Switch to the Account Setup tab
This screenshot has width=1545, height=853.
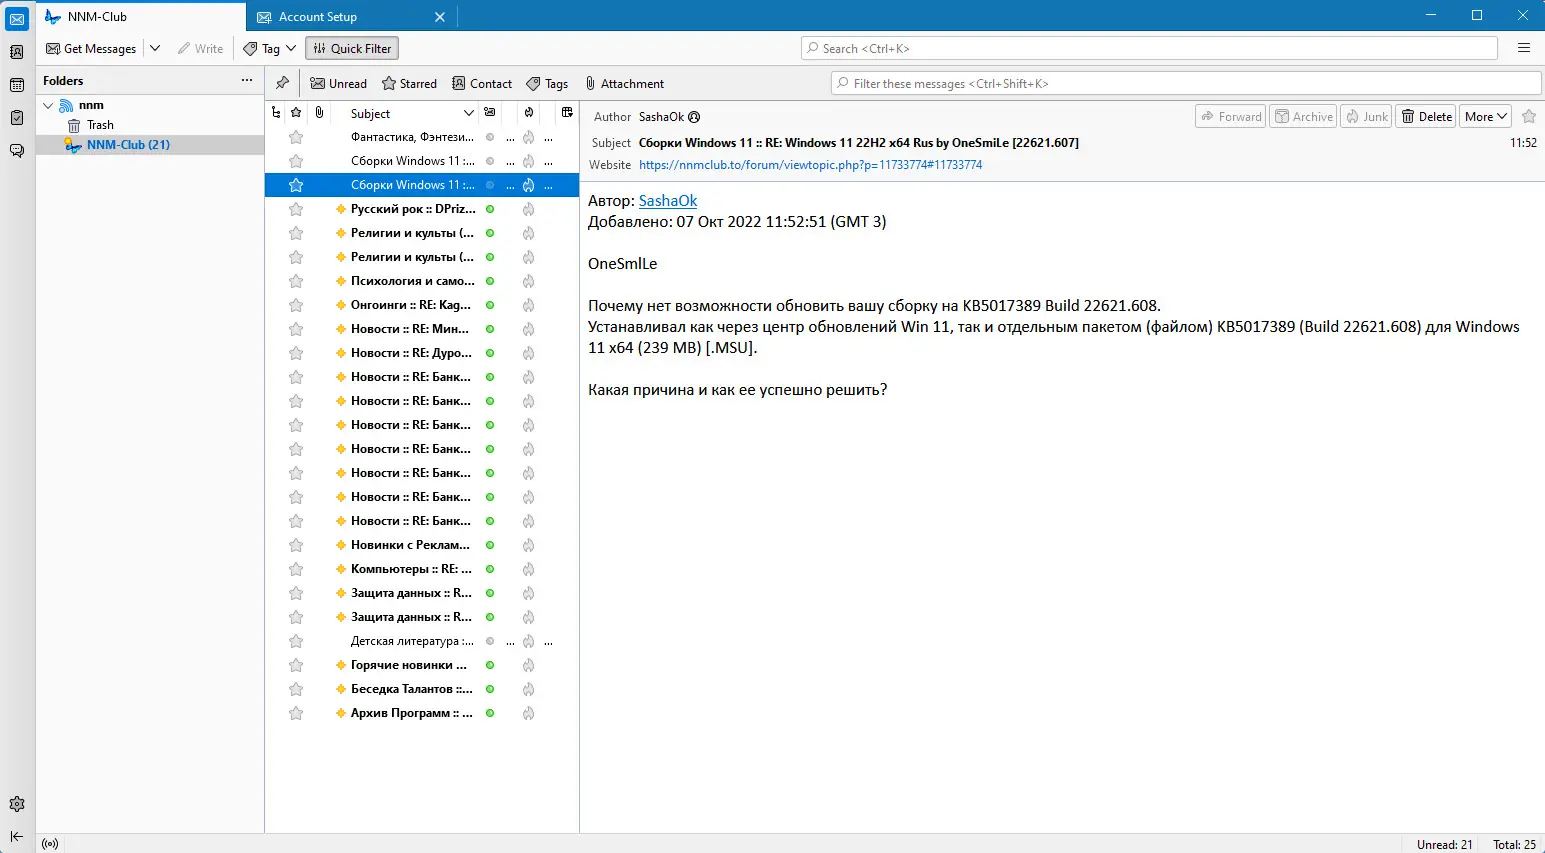click(350, 17)
